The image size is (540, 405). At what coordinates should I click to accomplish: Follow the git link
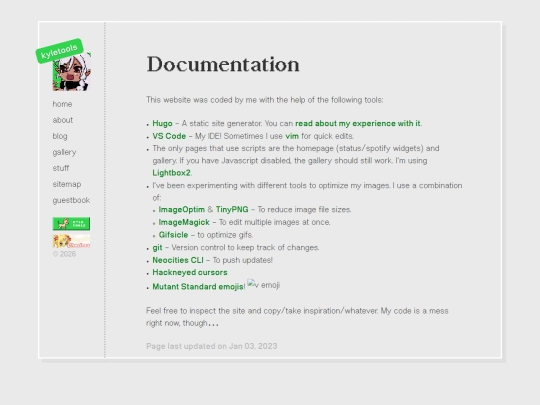click(x=157, y=248)
